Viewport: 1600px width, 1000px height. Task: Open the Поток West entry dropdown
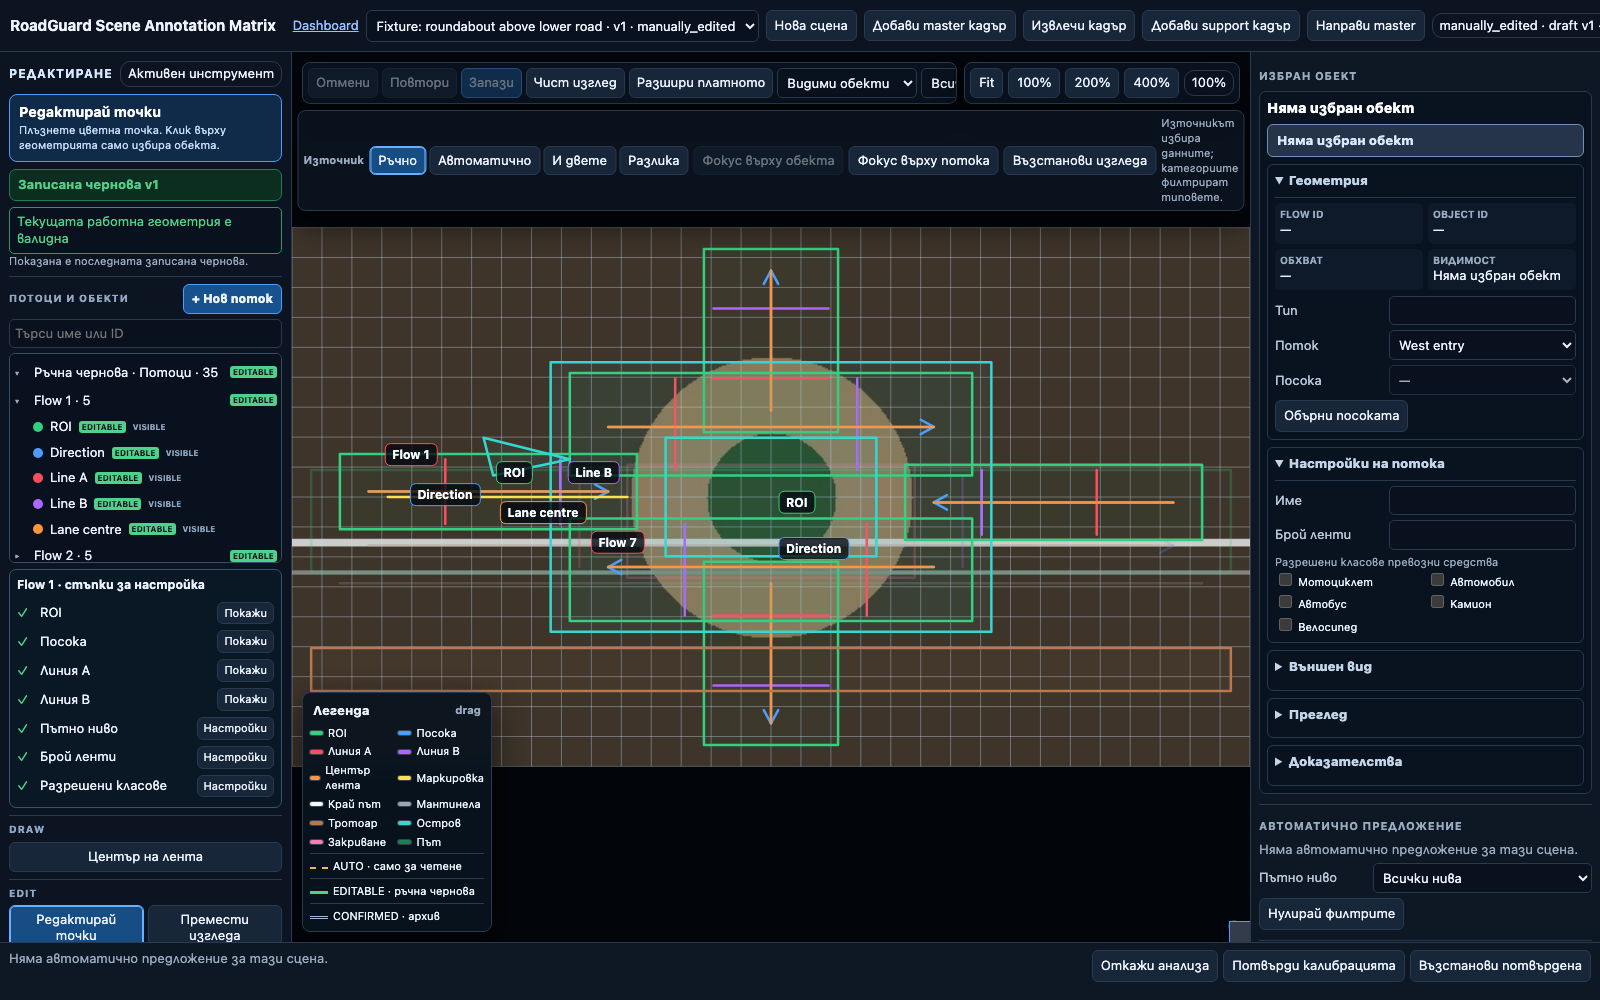click(1482, 345)
